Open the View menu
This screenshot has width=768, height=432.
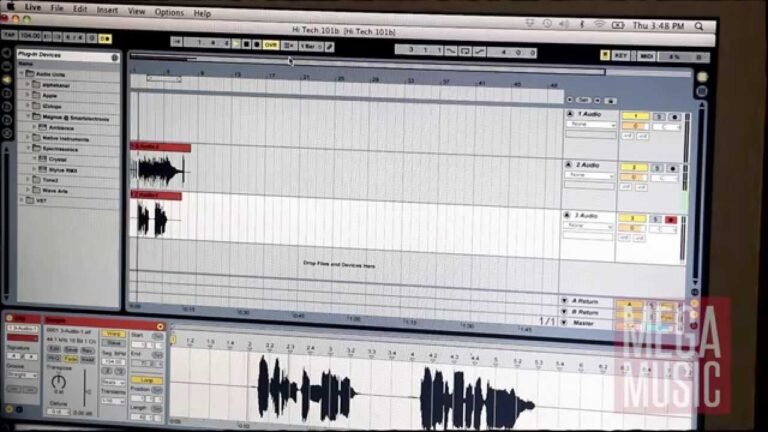(137, 11)
